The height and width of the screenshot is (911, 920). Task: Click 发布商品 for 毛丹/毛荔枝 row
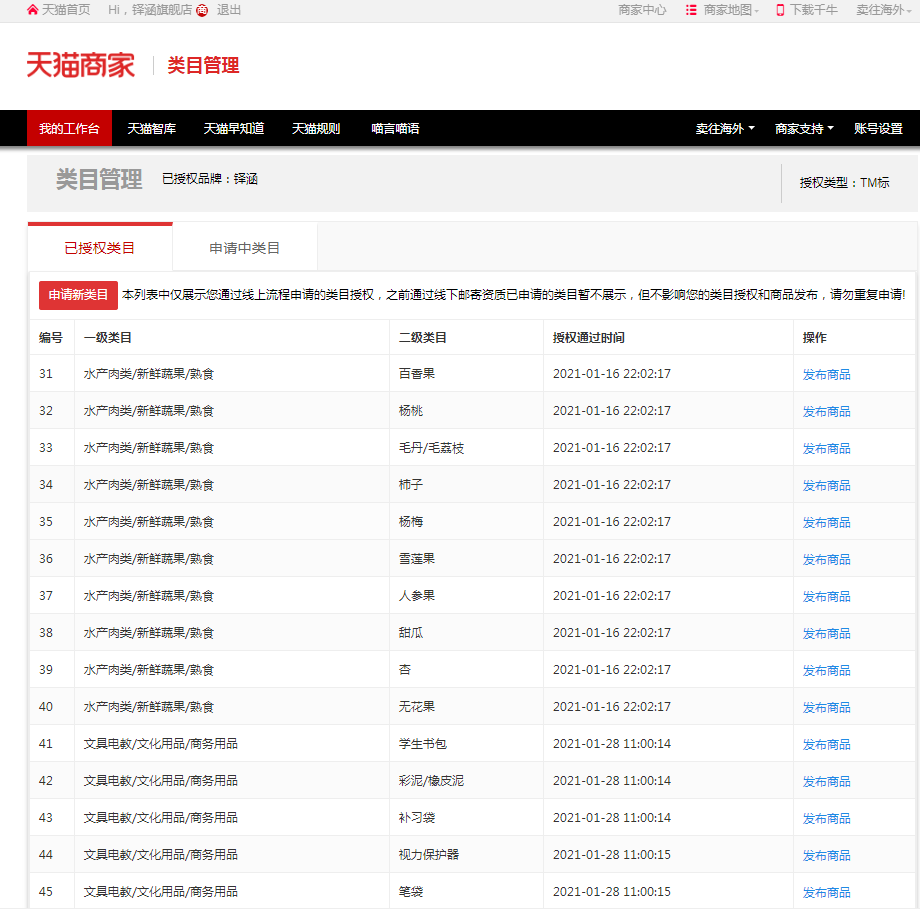826,448
